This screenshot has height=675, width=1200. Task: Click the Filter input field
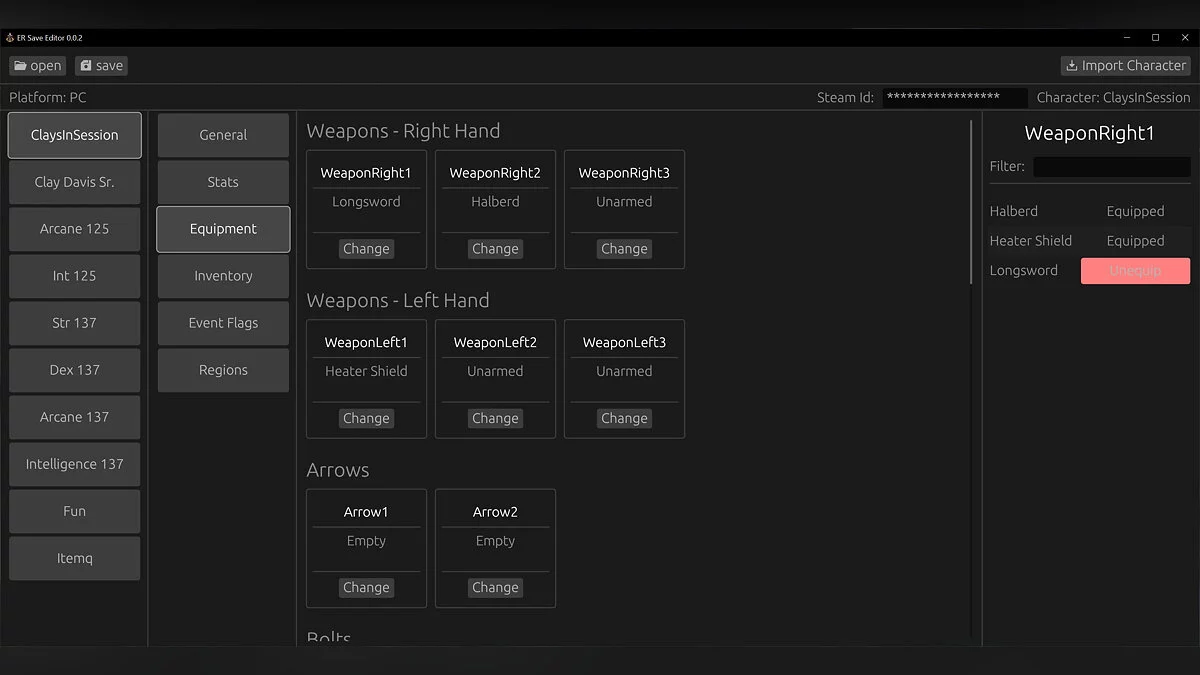pos(1112,166)
